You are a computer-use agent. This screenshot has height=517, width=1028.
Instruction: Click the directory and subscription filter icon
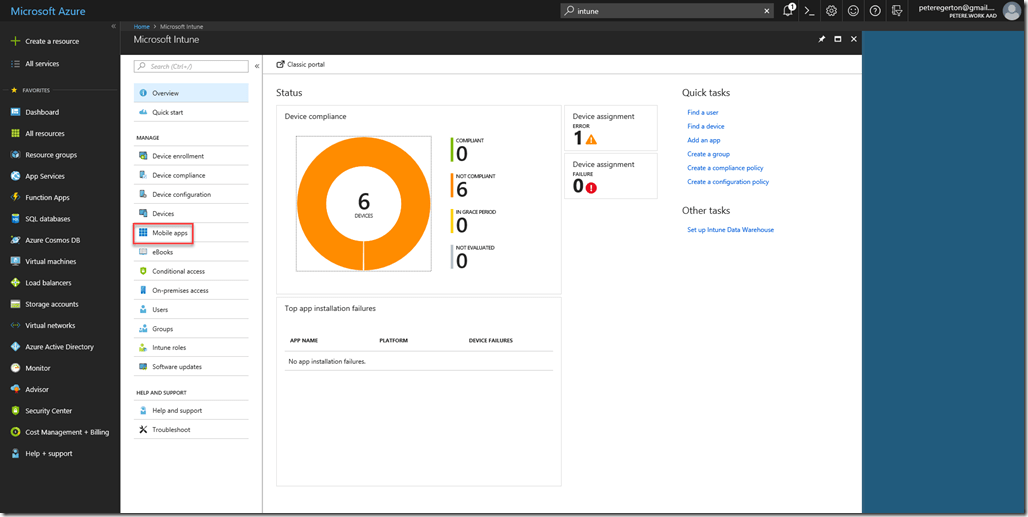pyautogui.click(x=897, y=10)
